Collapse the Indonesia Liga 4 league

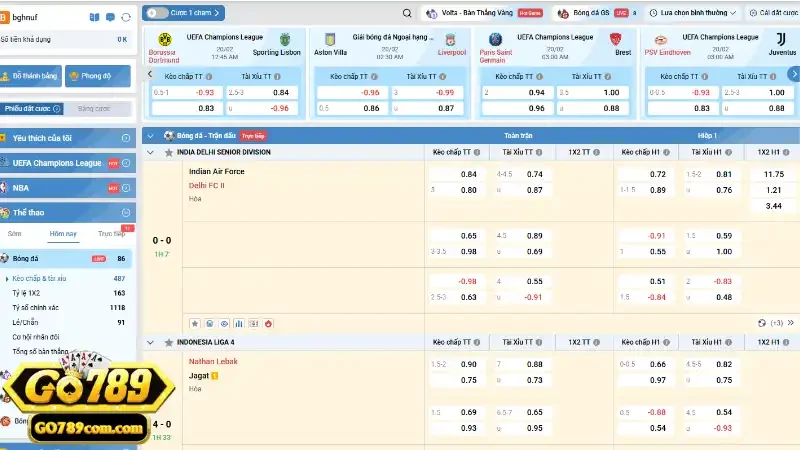point(152,342)
